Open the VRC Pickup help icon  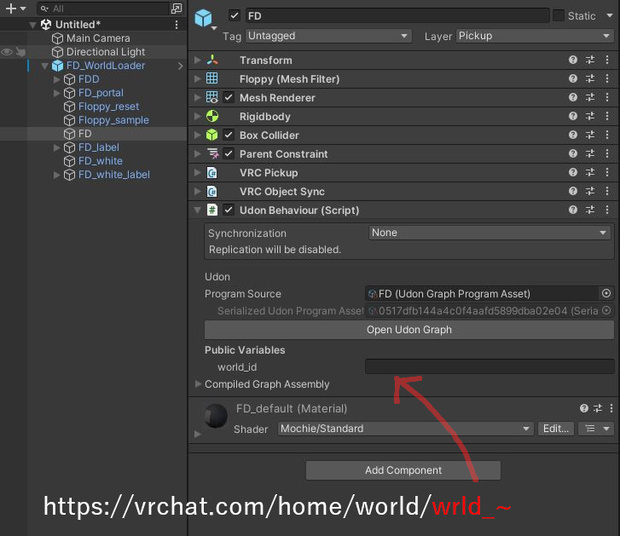(x=573, y=172)
